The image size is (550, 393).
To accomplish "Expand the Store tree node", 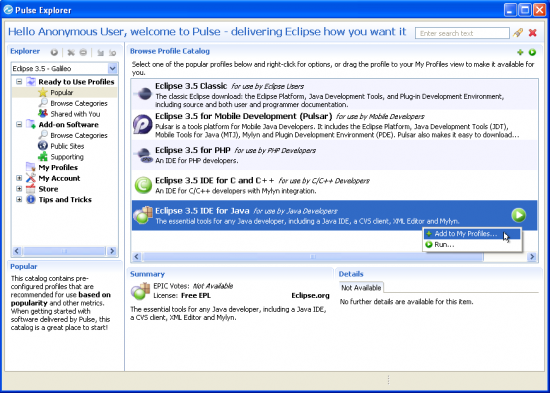I will [x=19, y=189].
